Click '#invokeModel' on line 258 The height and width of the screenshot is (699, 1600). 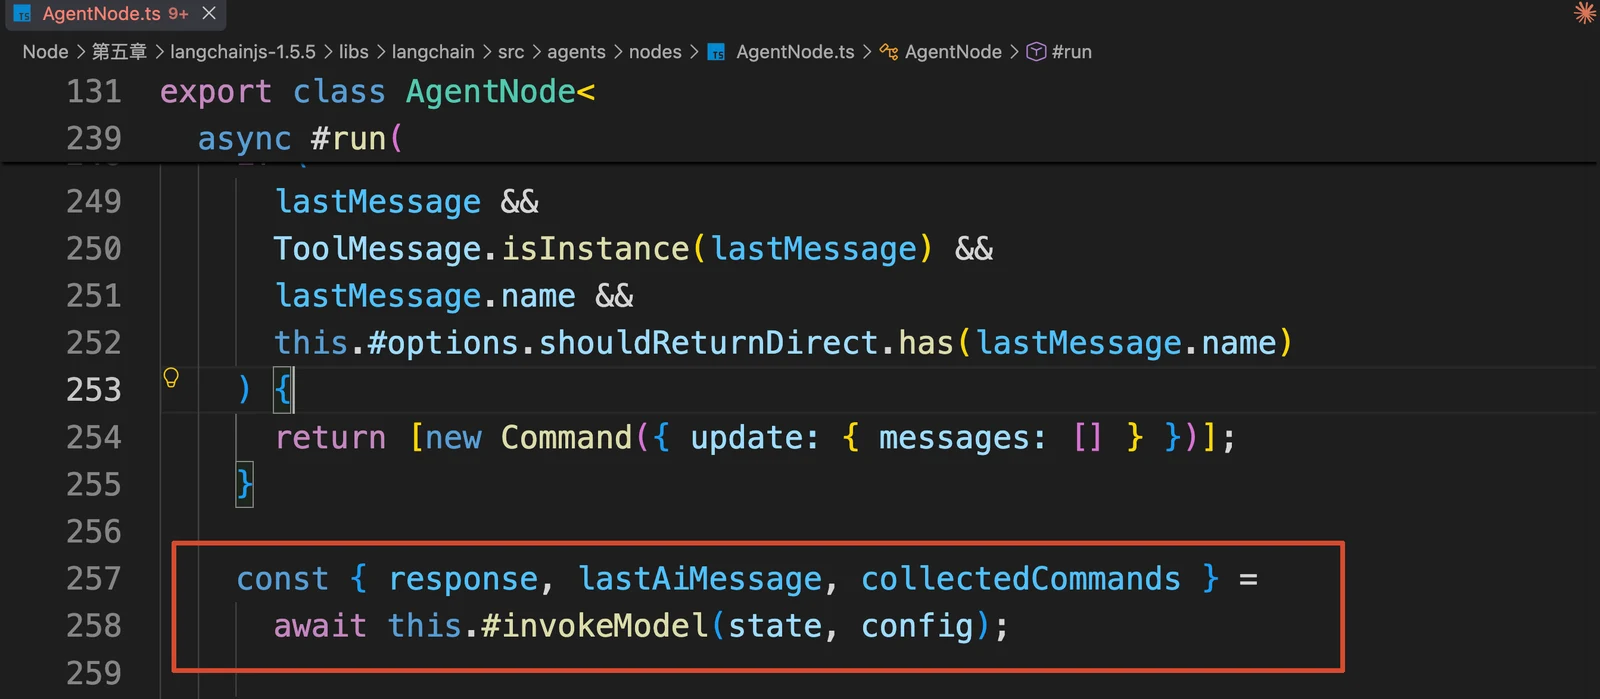(x=595, y=626)
